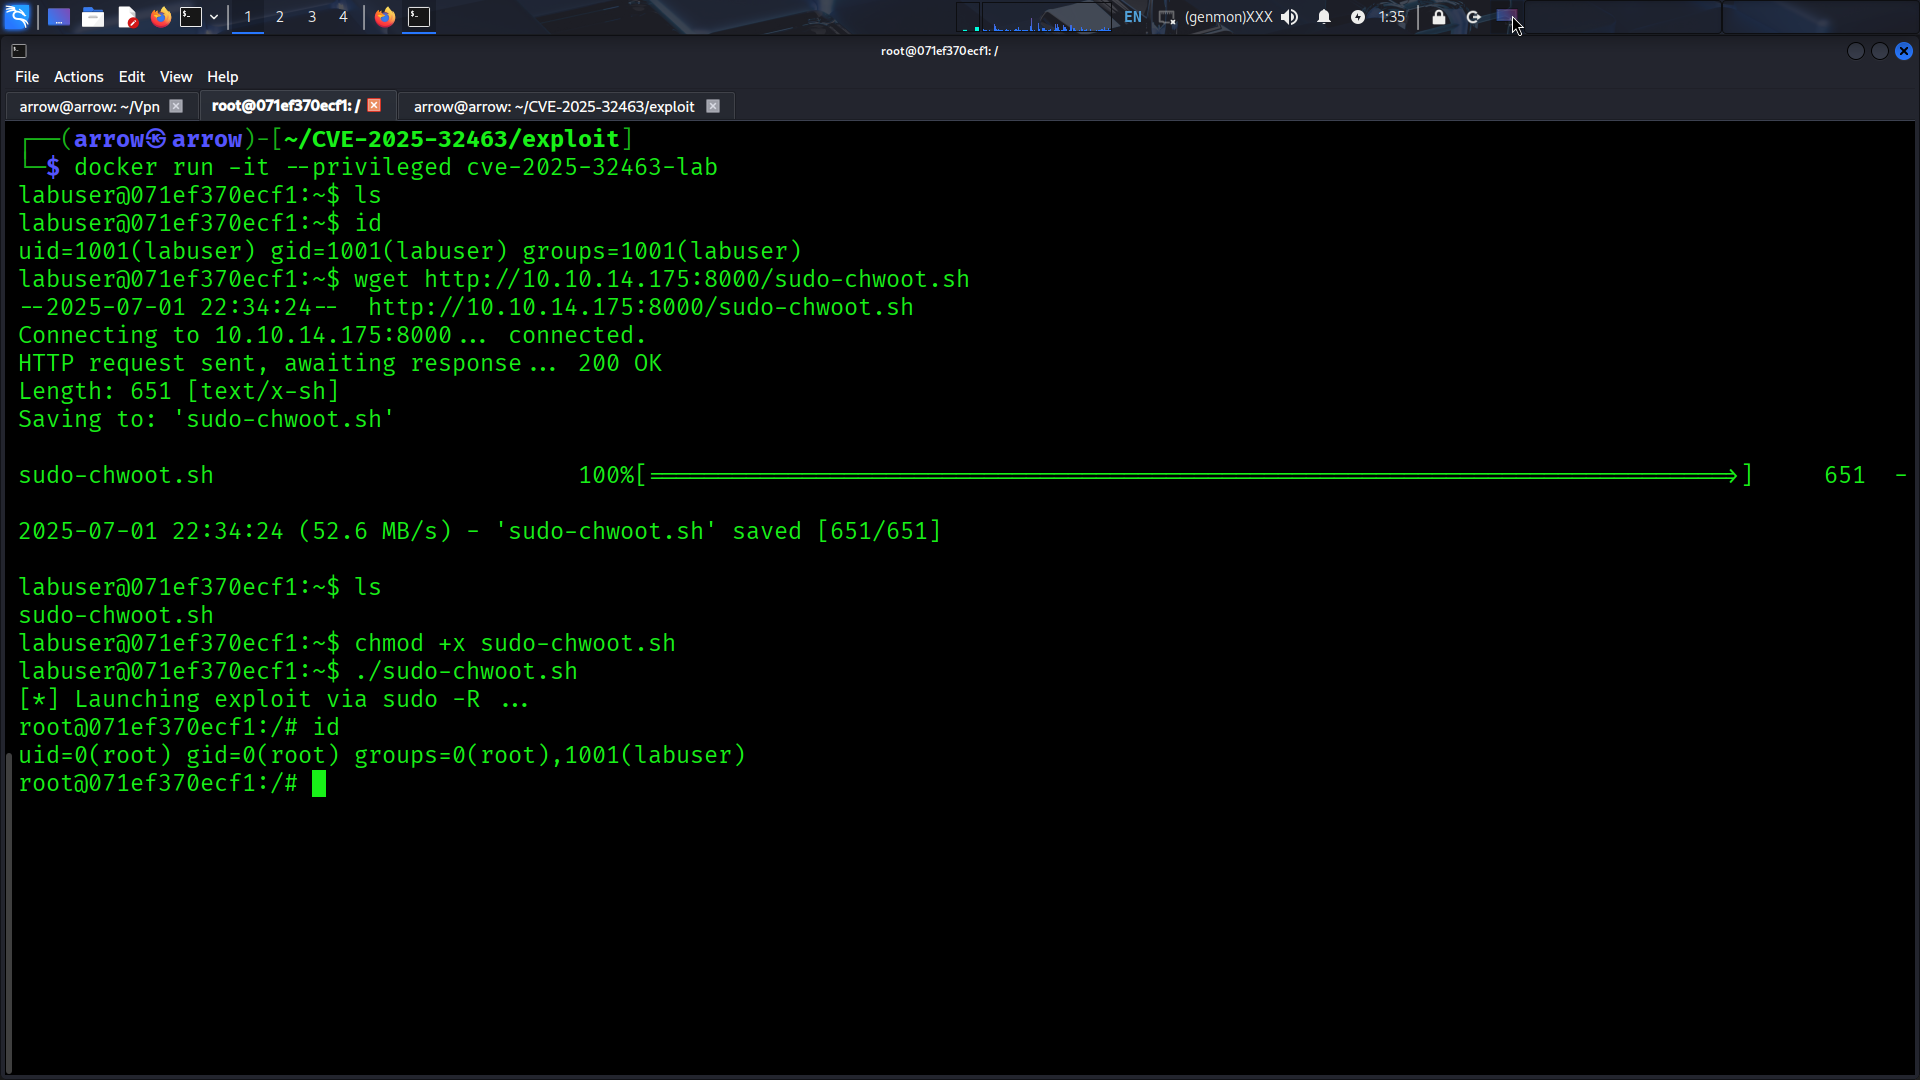Focus the running terminal window in taskbar

(419, 17)
